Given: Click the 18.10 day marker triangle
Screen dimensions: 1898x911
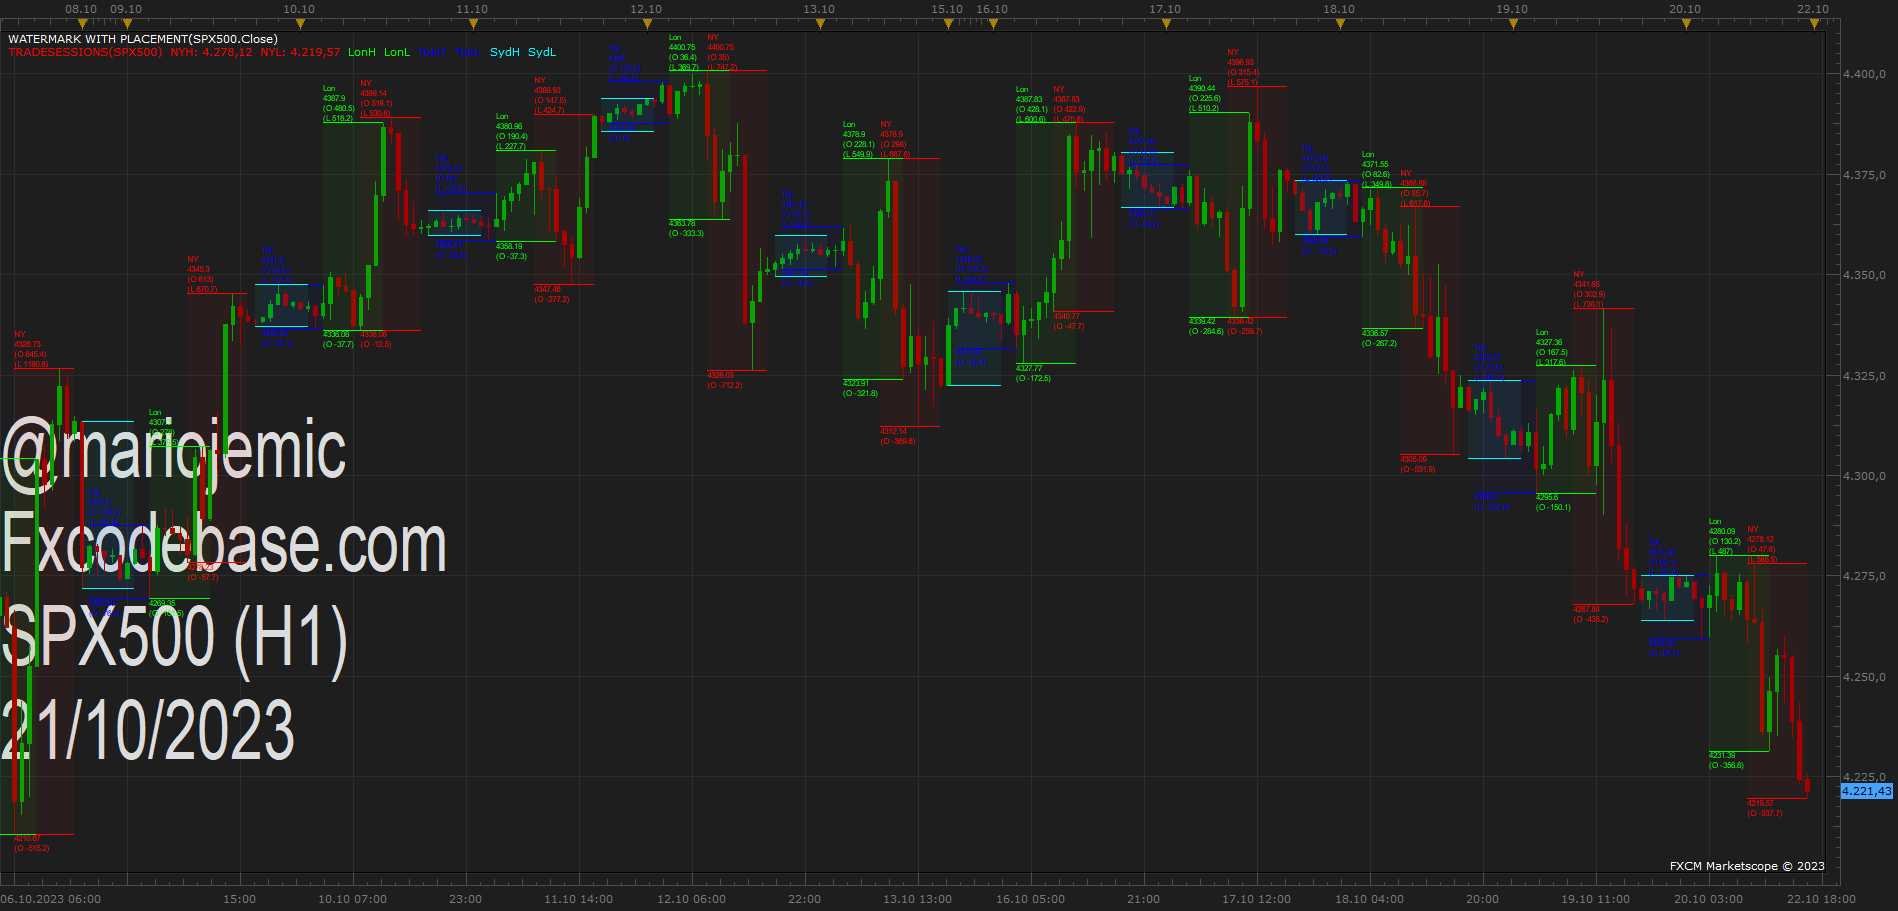Looking at the screenshot, I should pyautogui.click(x=1340, y=24).
